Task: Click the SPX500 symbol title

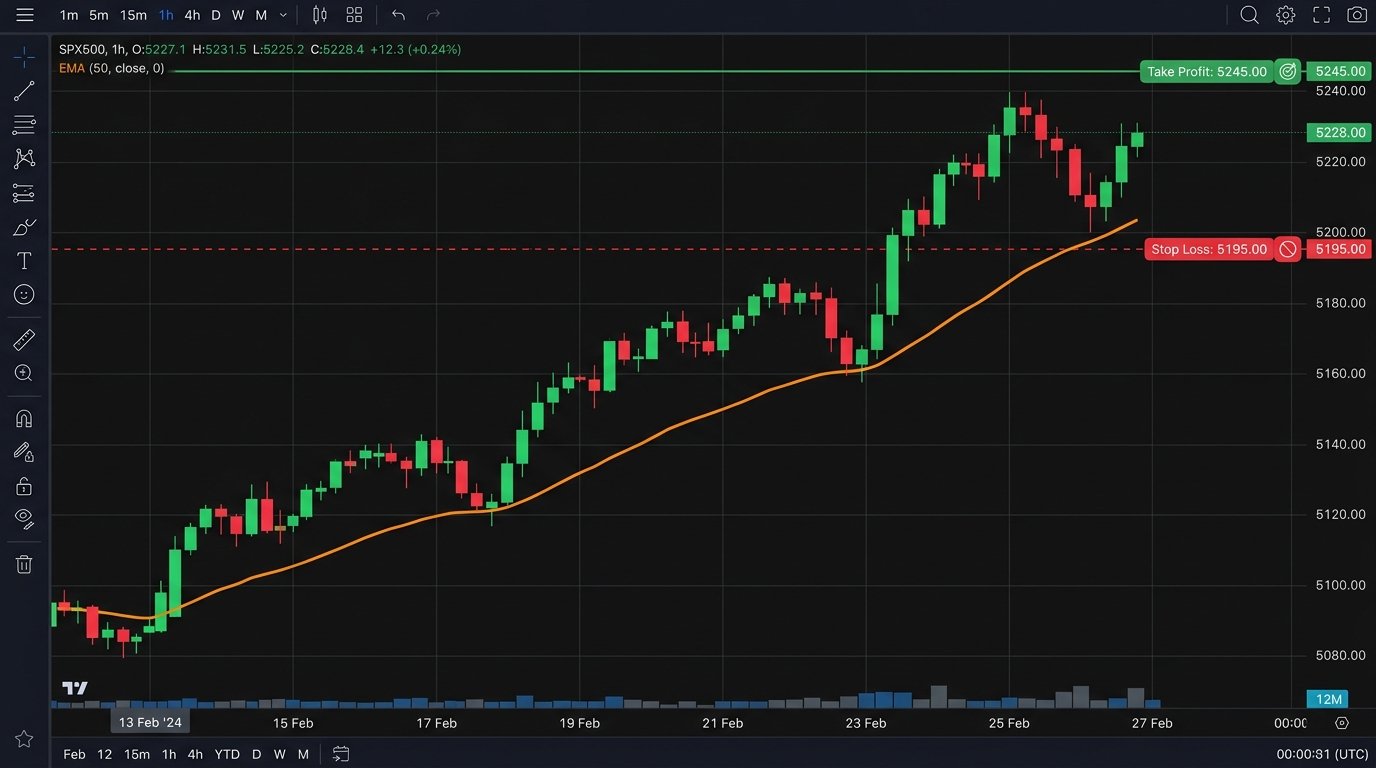Action: click(83, 49)
